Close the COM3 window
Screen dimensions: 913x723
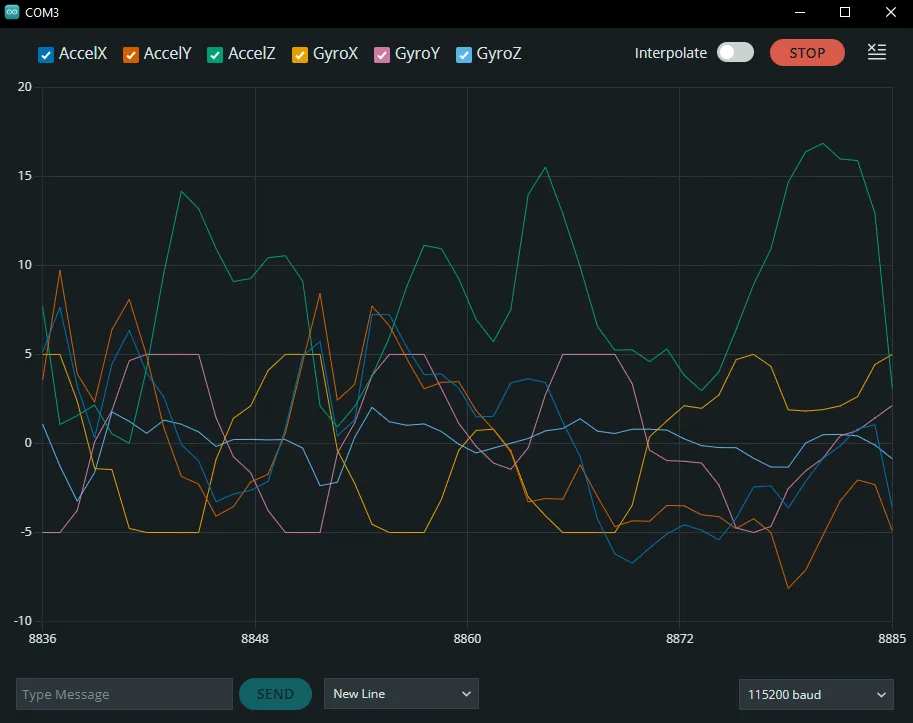[890, 12]
